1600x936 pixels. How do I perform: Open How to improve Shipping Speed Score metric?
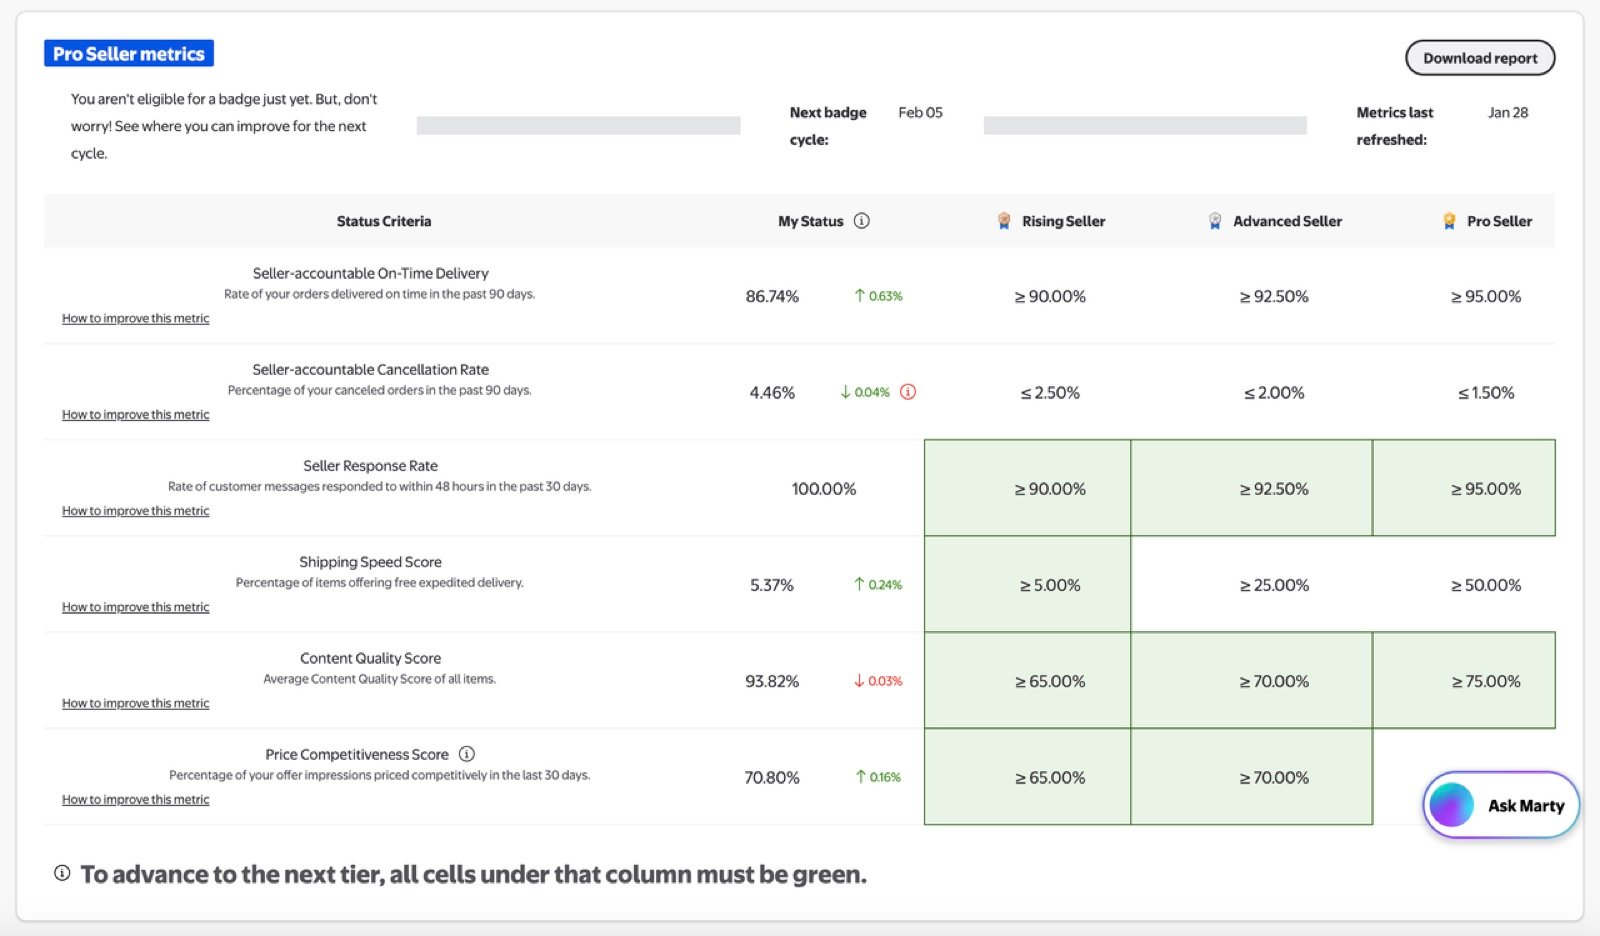click(x=136, y=607)
